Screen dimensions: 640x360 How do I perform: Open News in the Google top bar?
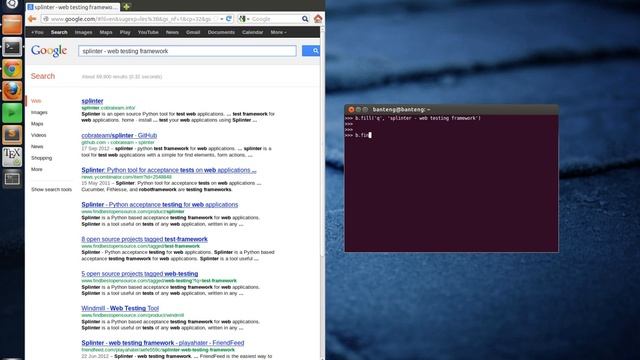(x=172, y=32)
